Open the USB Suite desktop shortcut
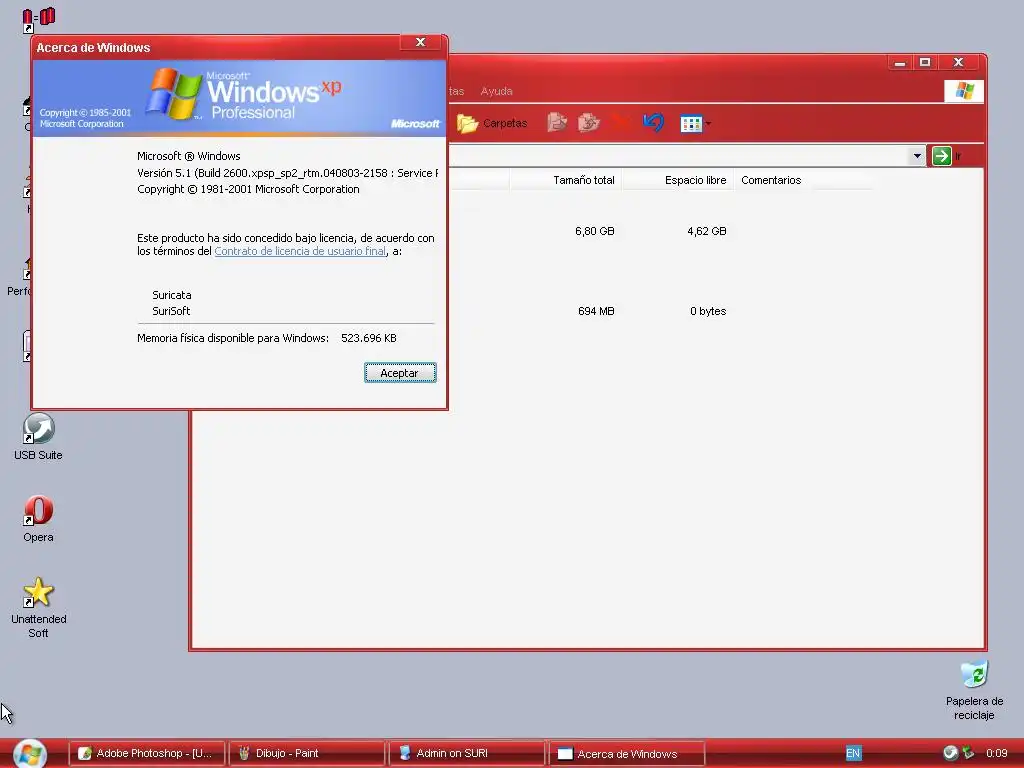This screenshot has width=1024, height=768. coord(38,437)
